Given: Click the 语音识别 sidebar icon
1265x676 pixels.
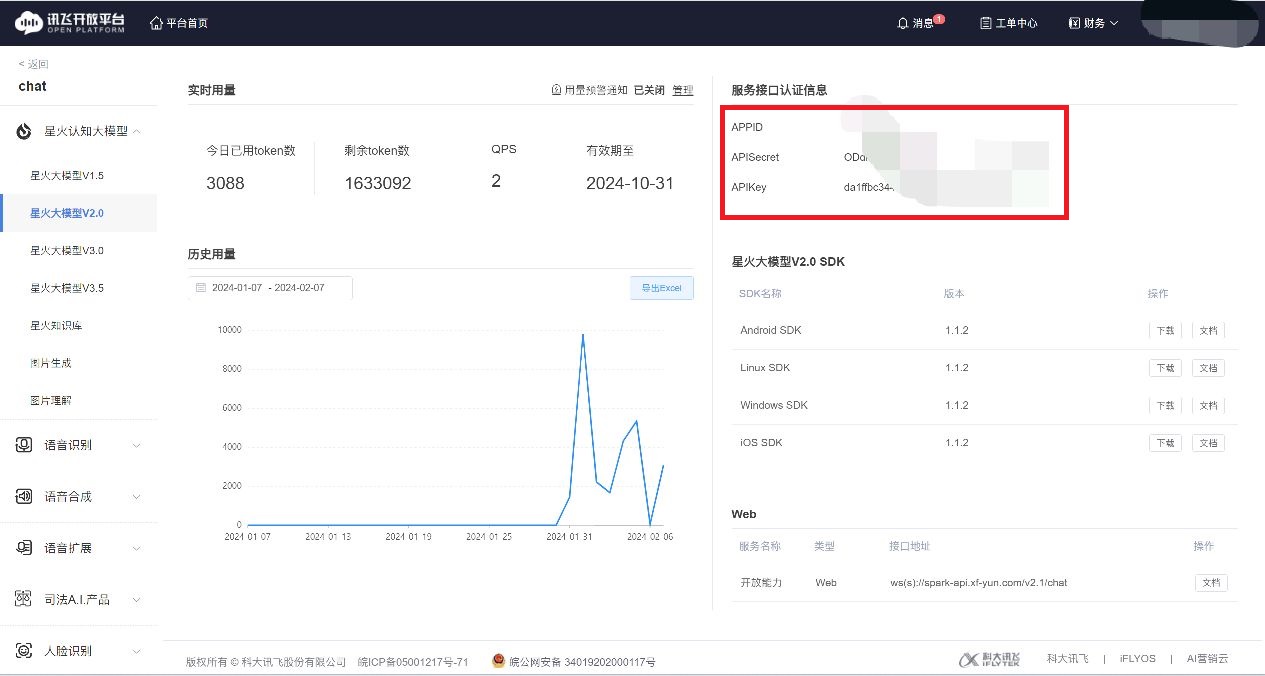Looking at the screenshot, I should point(24,445).
